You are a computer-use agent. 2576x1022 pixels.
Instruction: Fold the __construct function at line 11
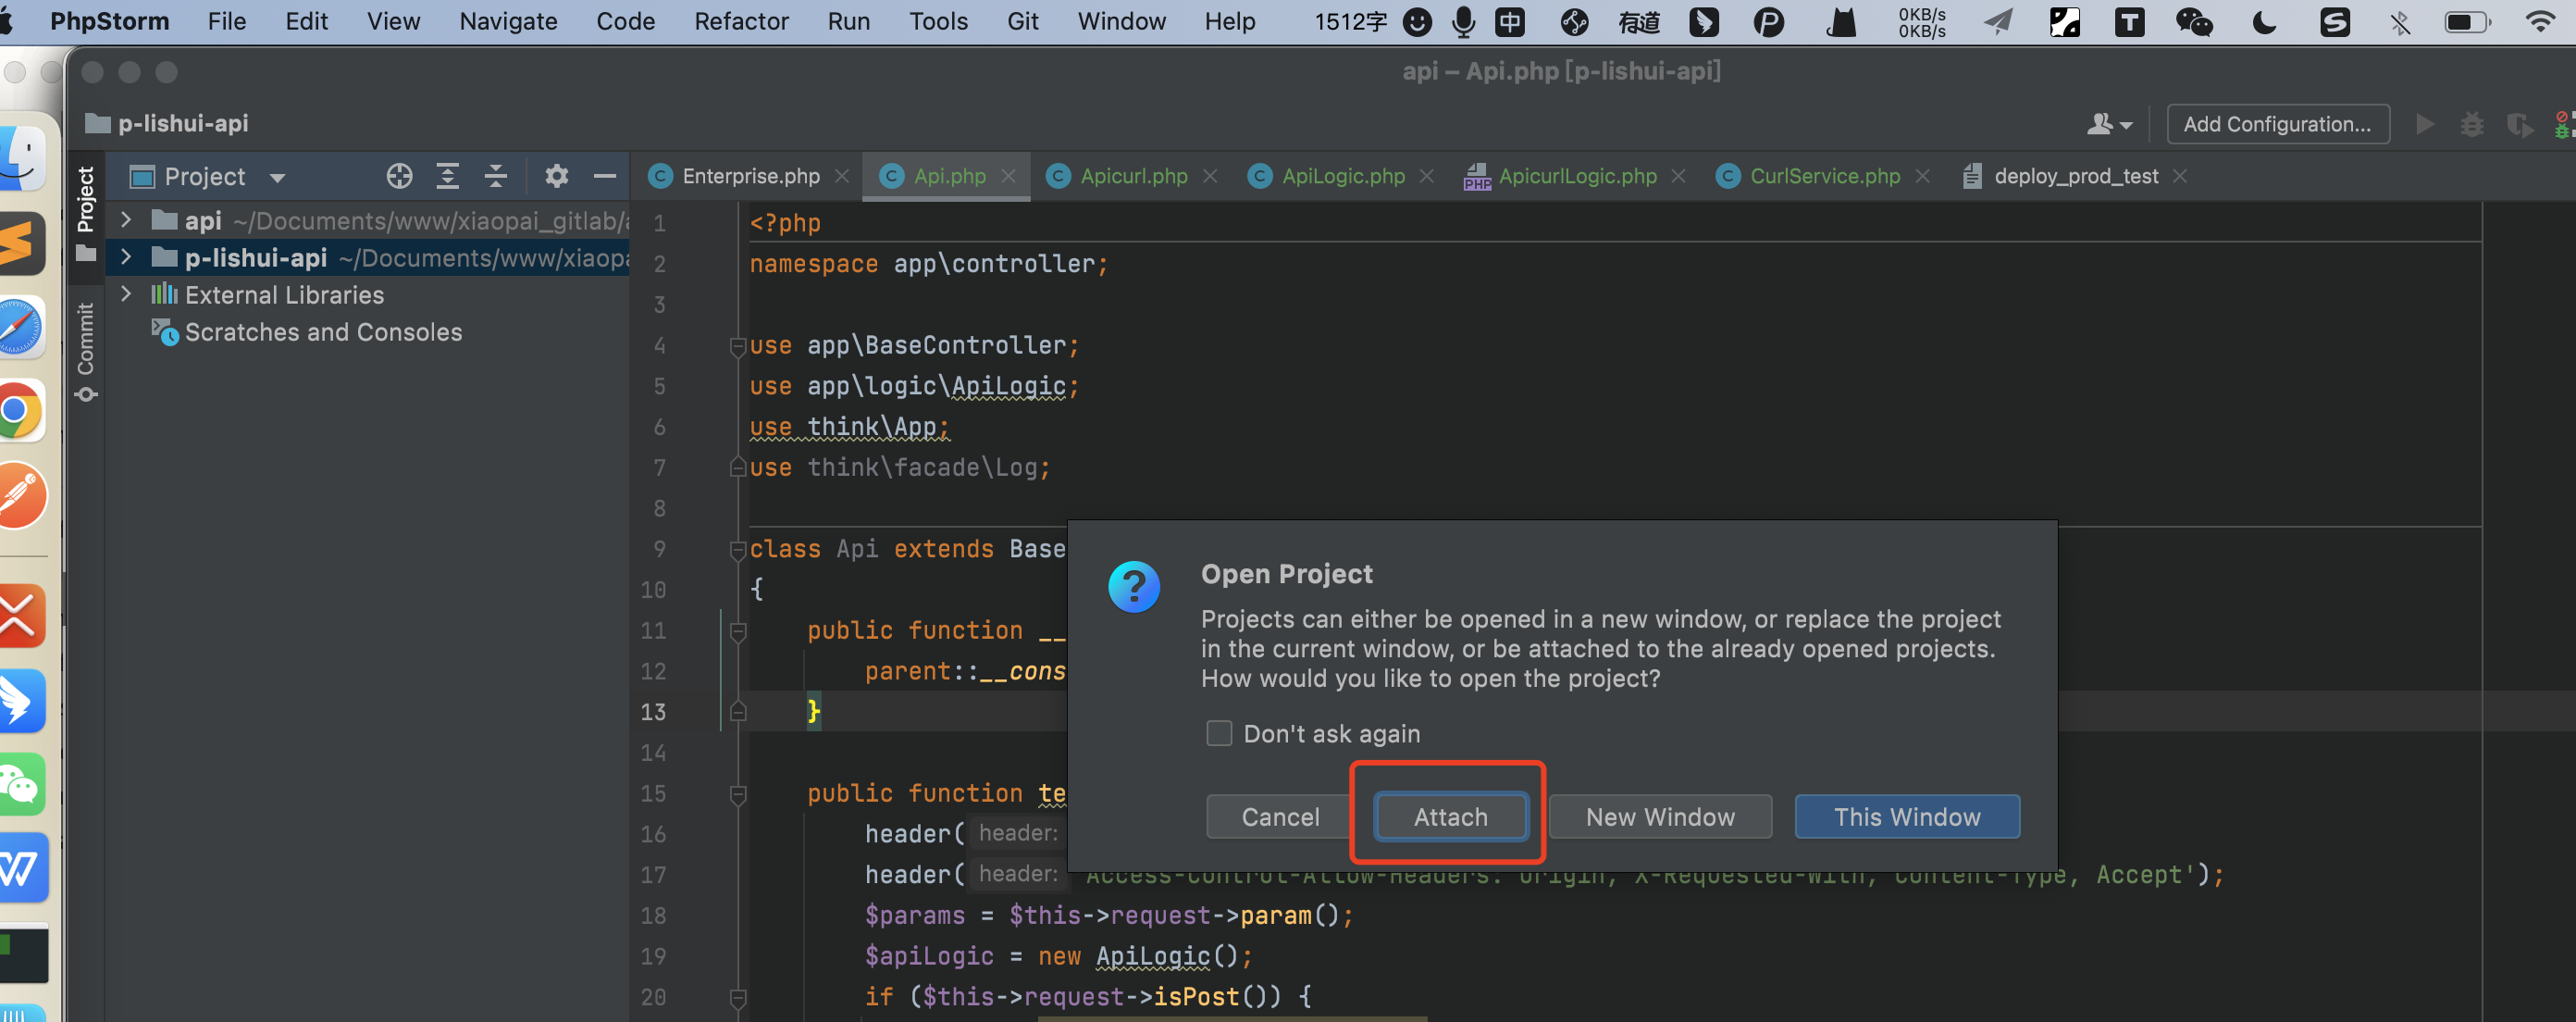738,631
